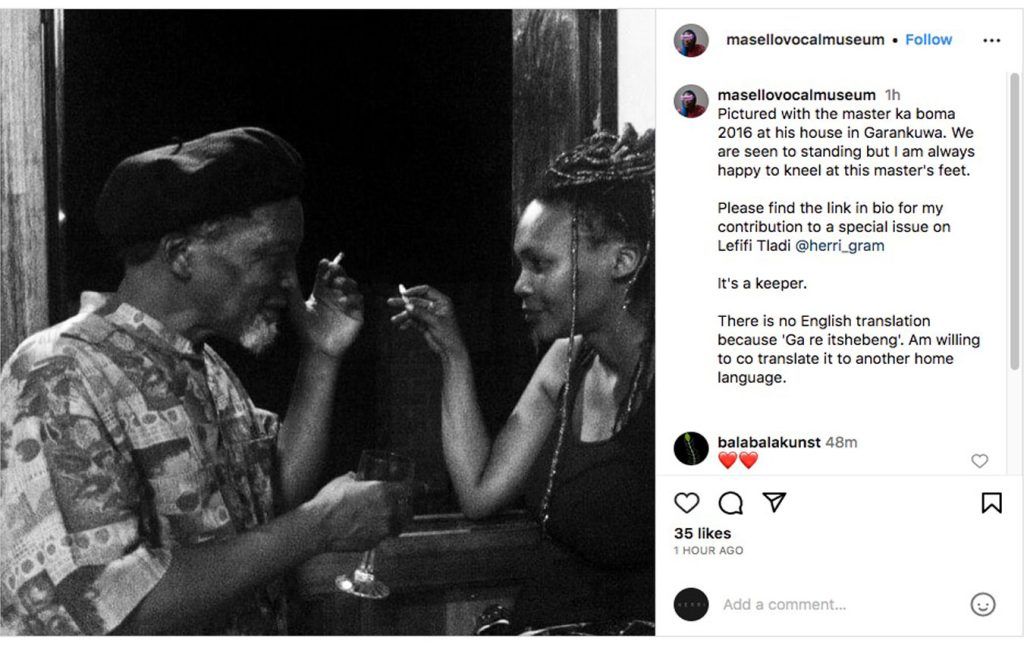Open caption author's profile avatar
1024x647 pixels.
(691, 101)
